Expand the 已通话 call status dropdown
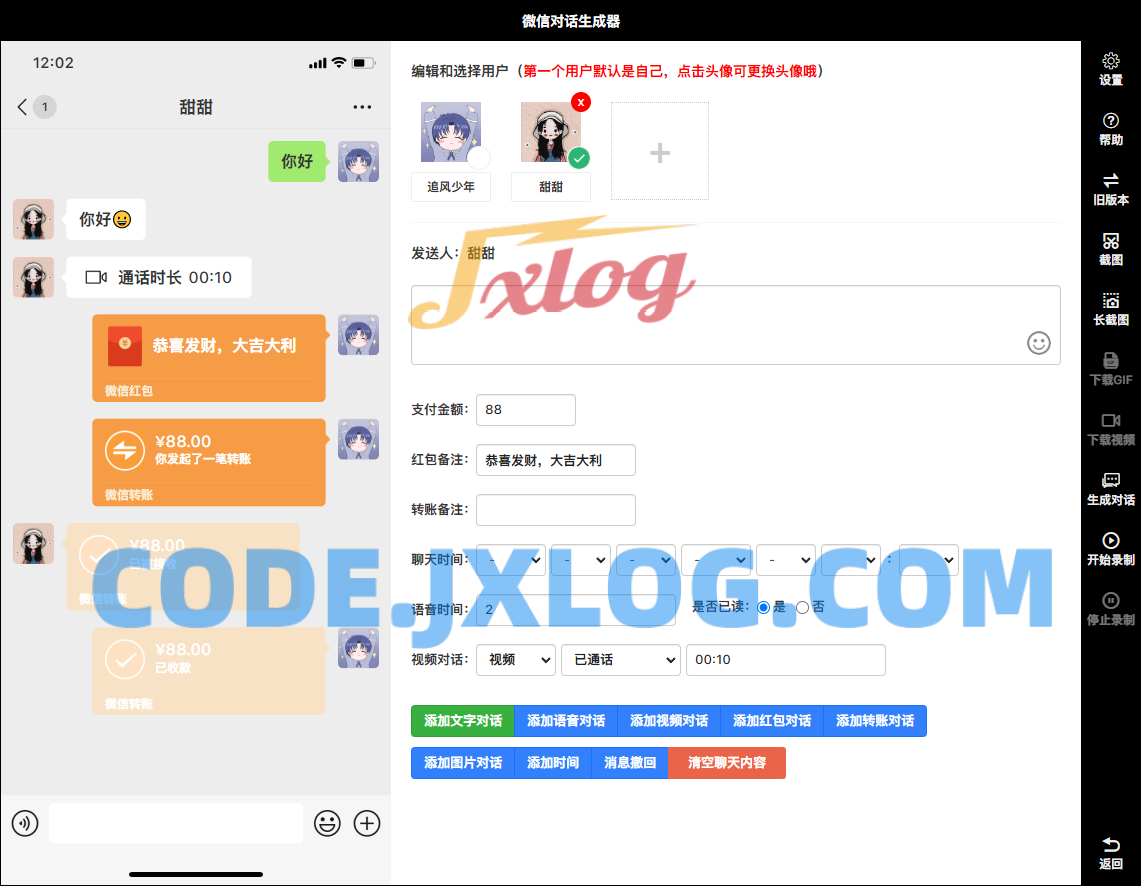Image resolution: width=1141 pixels, height=886 pixels. pos(620,660)
